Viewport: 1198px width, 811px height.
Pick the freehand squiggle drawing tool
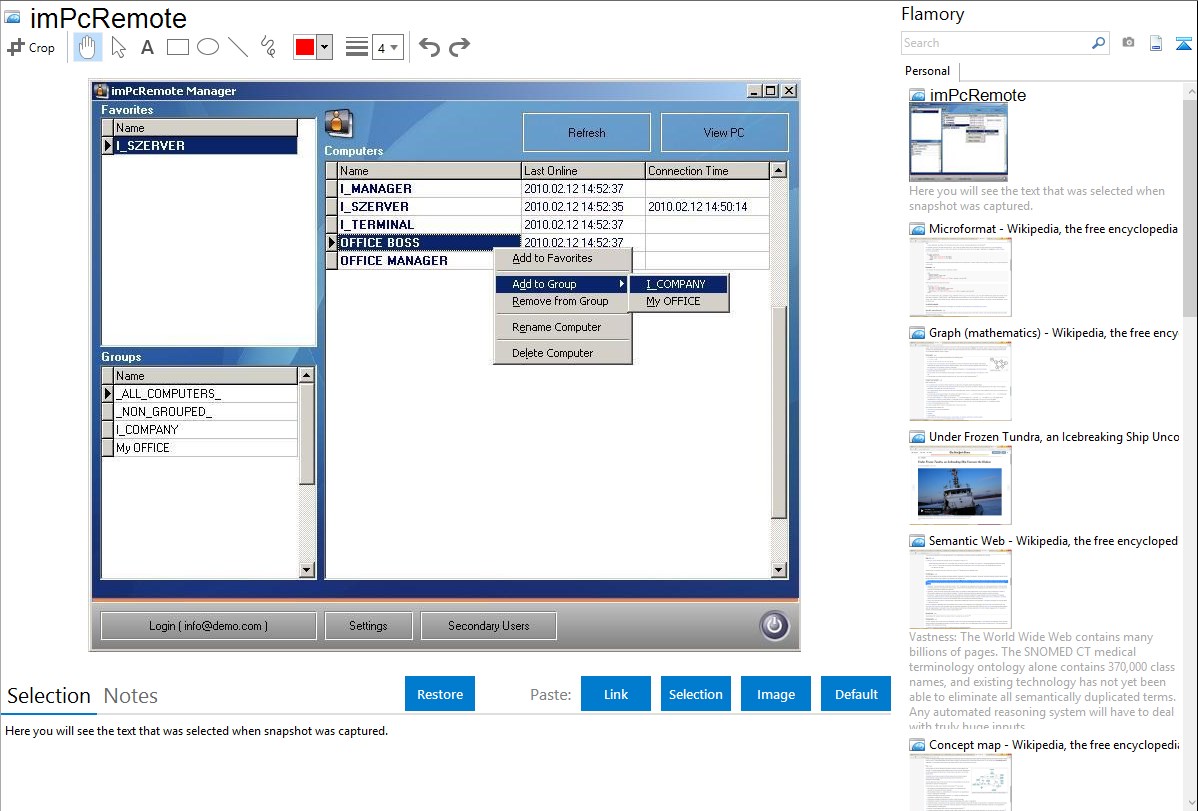[268, 47]
